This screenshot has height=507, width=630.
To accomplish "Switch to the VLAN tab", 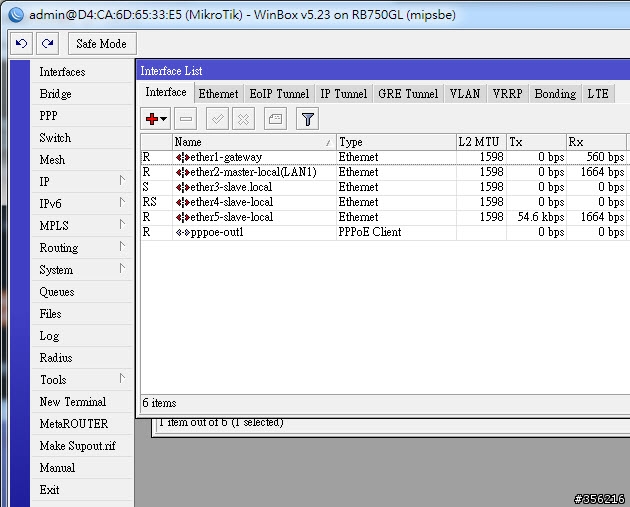I will (465, 94).
